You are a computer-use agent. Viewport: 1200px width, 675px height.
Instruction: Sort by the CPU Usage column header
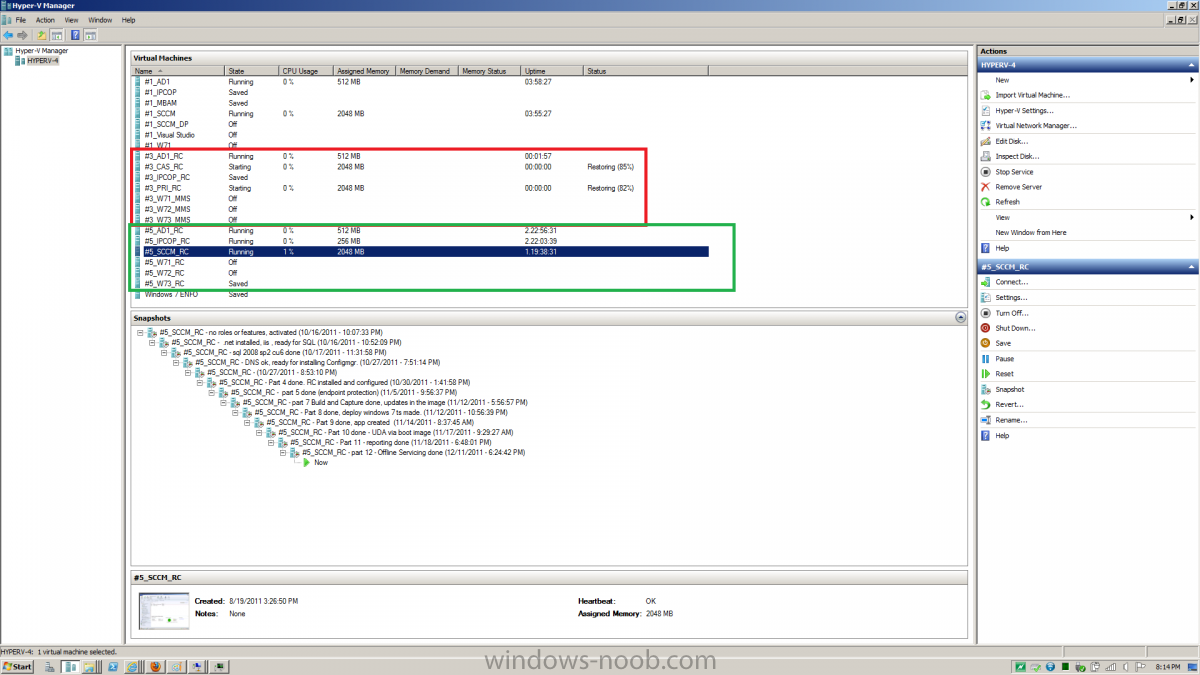(x=306, y=71)
